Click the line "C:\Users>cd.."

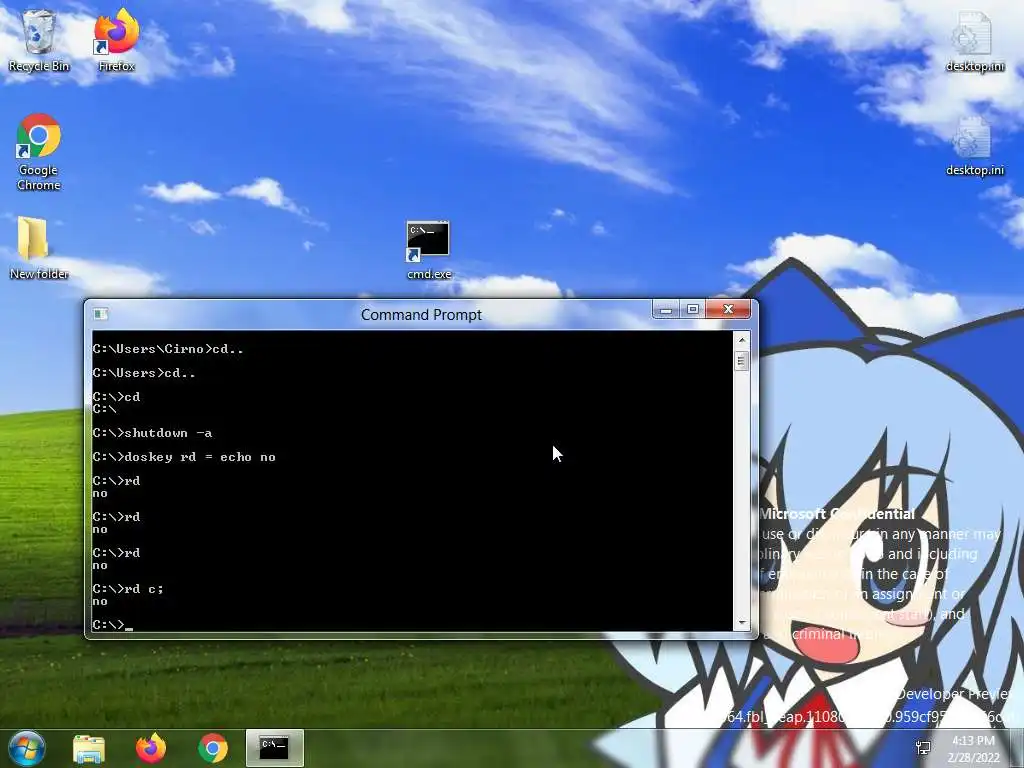144,373
